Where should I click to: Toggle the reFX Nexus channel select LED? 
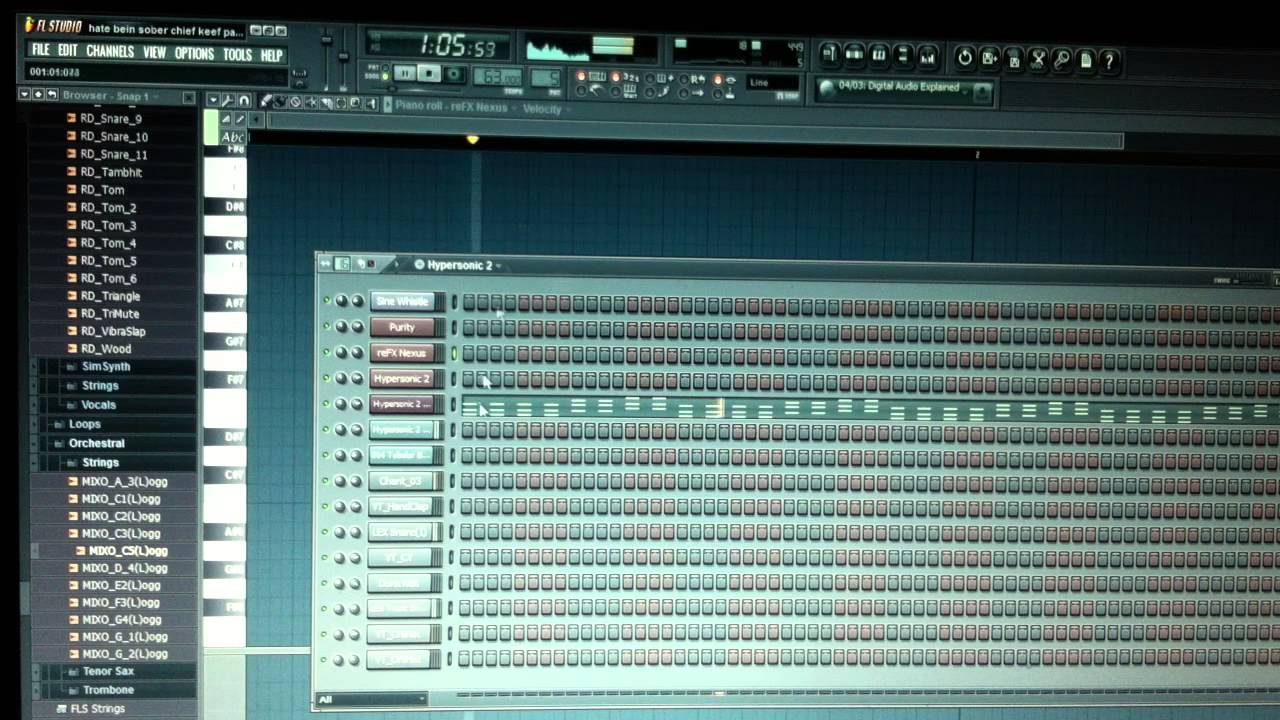pos(454,353)
